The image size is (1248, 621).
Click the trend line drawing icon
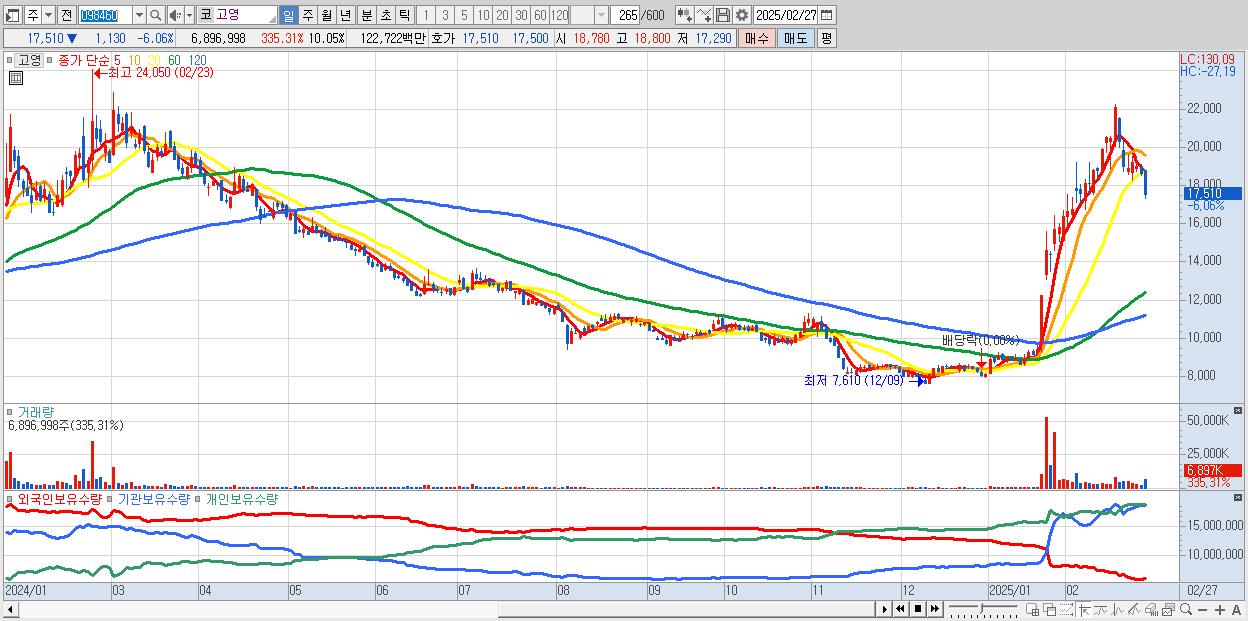[1101, 609]
